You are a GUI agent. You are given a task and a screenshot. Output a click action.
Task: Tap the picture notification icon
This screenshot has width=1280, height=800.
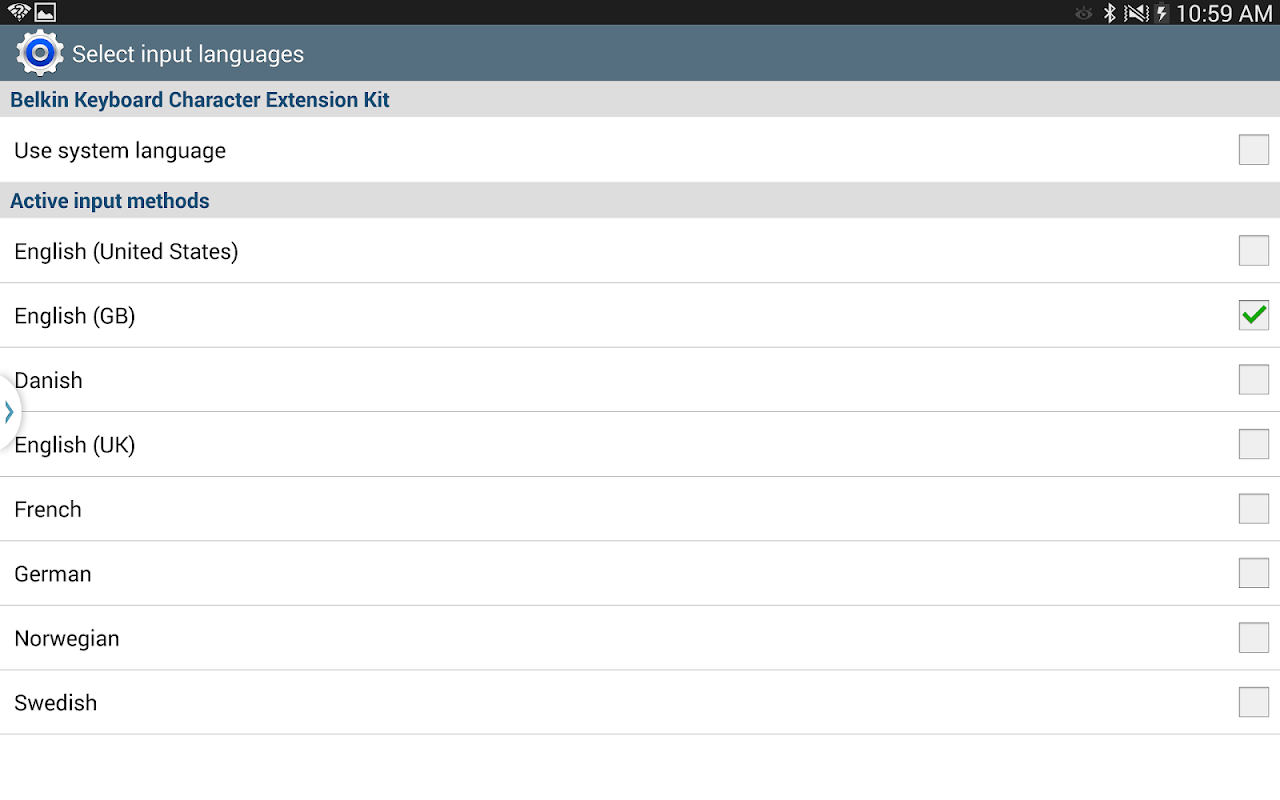[45, 12]
